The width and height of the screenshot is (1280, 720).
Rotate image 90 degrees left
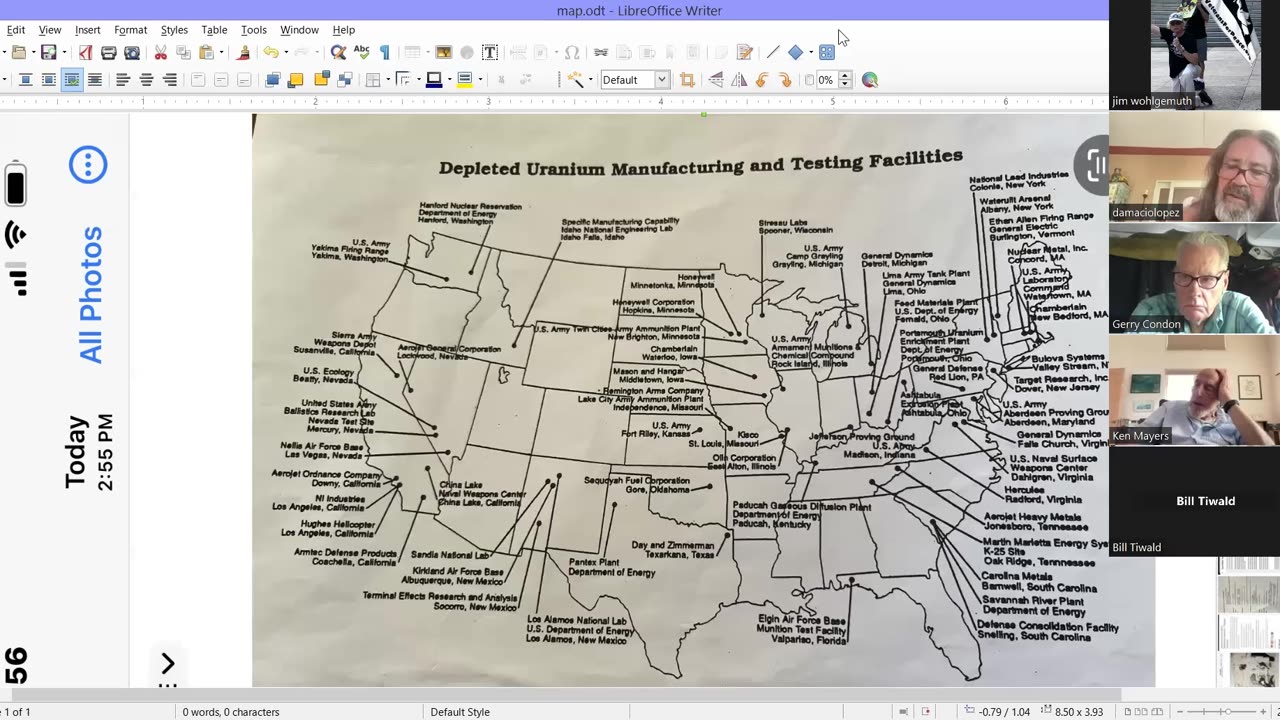762,80
